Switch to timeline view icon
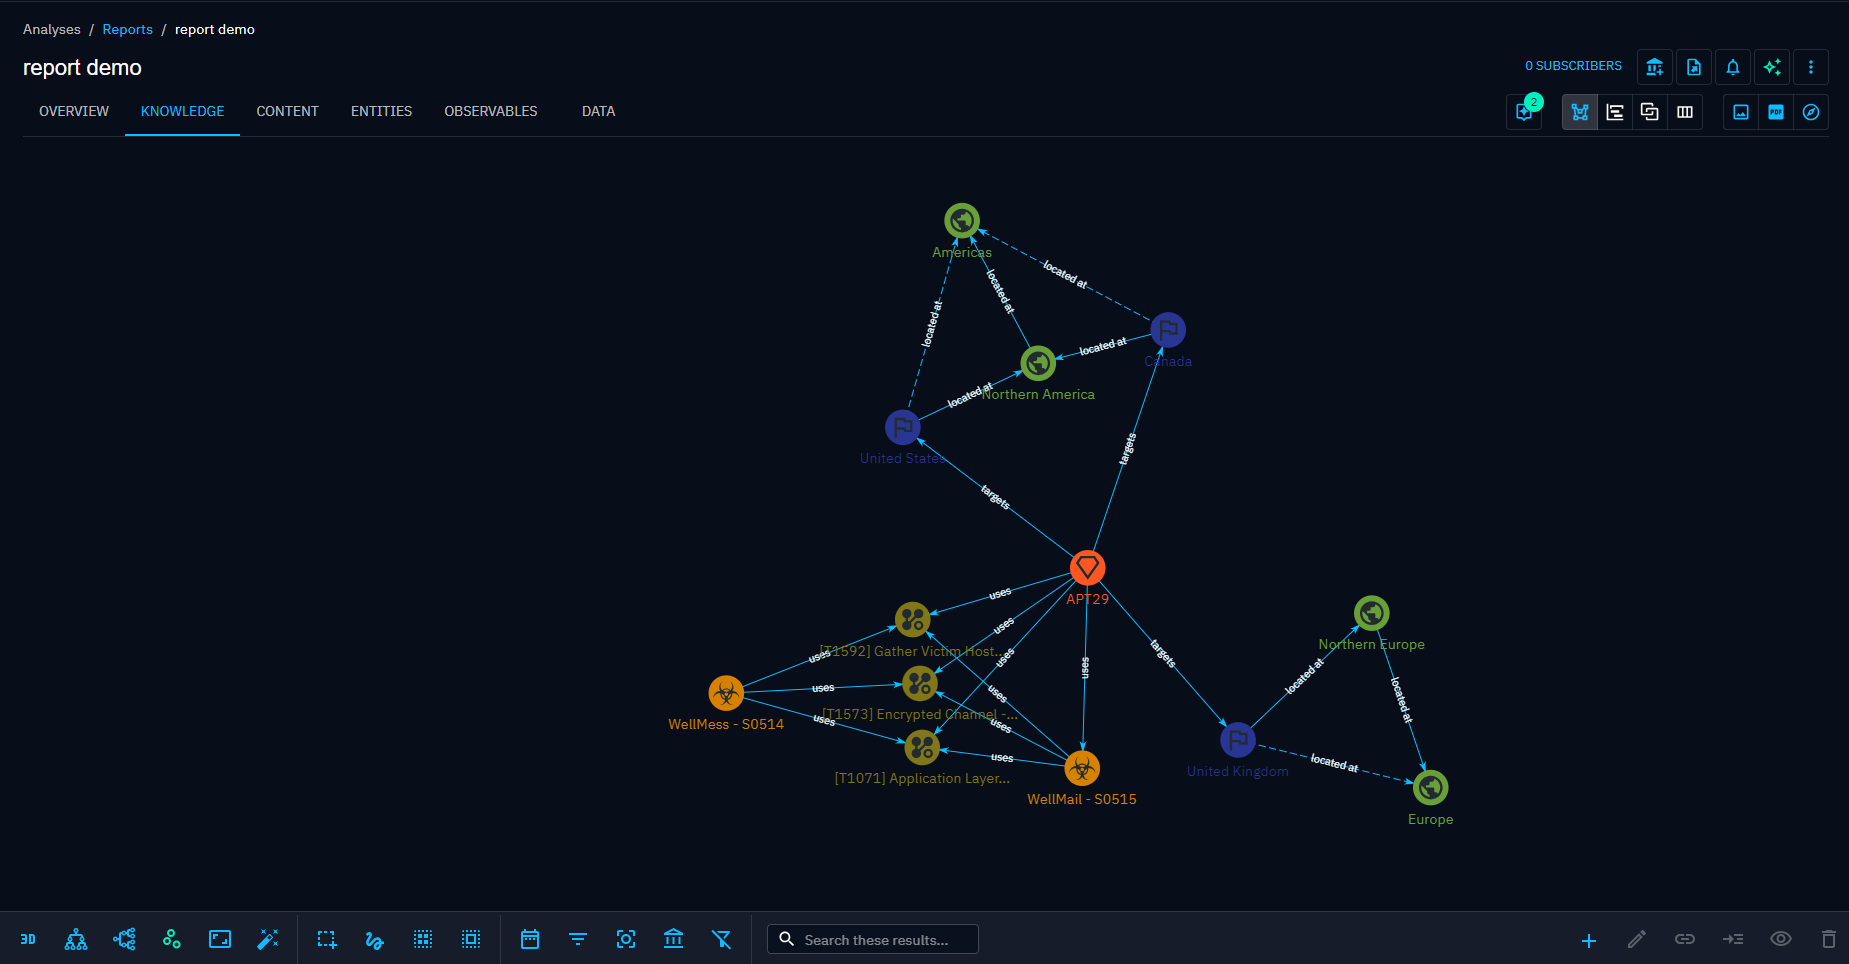Image resolution: width=1849 pixels, height=964 pixels. pyautogui.click(x=1615, y=112)
